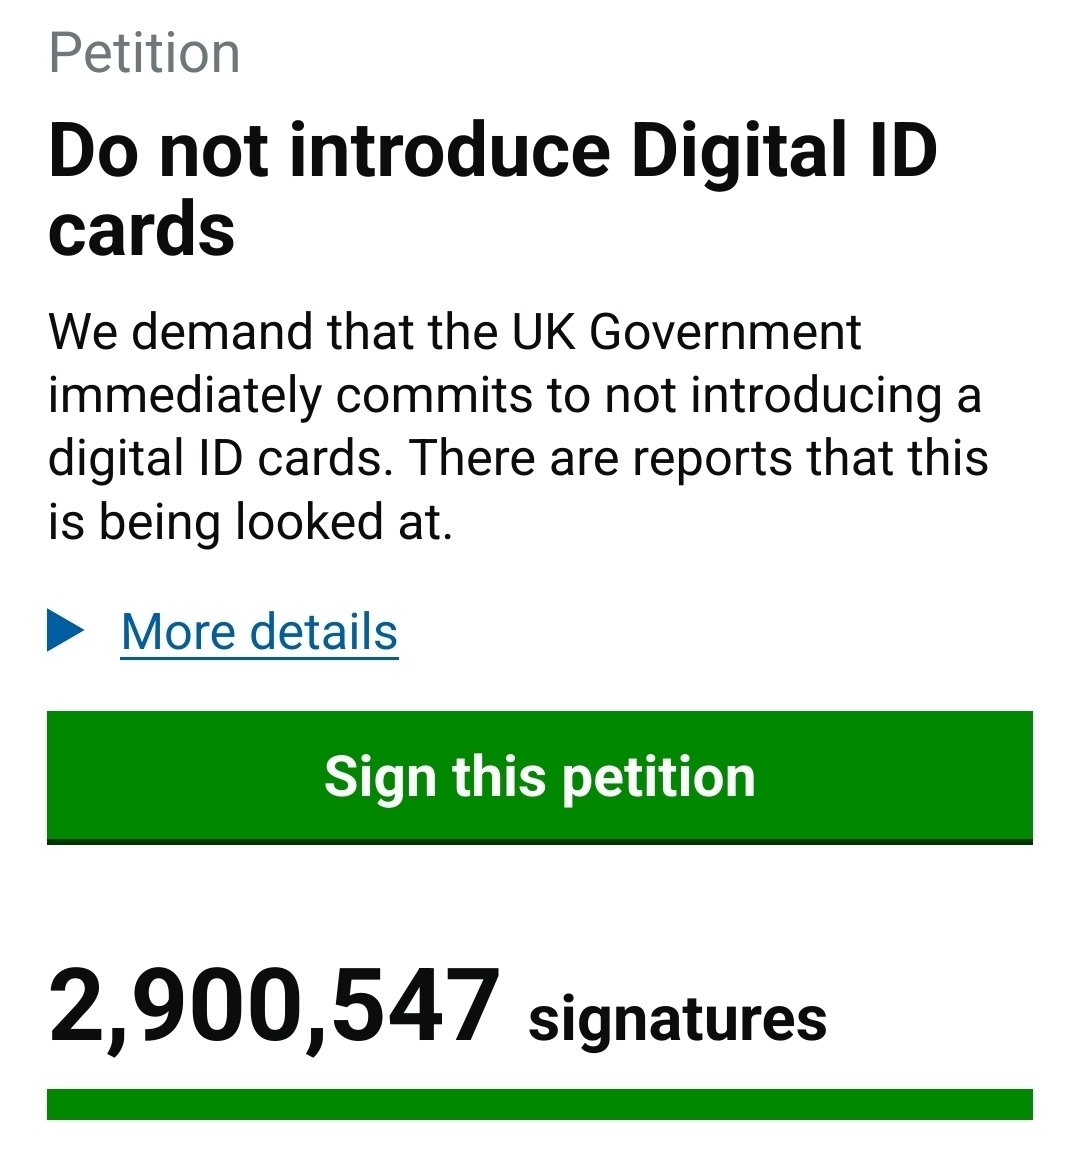The image size is (1080, 1155).
Task: Click the word introducing in the description
Action: click(x=816, y=395)
